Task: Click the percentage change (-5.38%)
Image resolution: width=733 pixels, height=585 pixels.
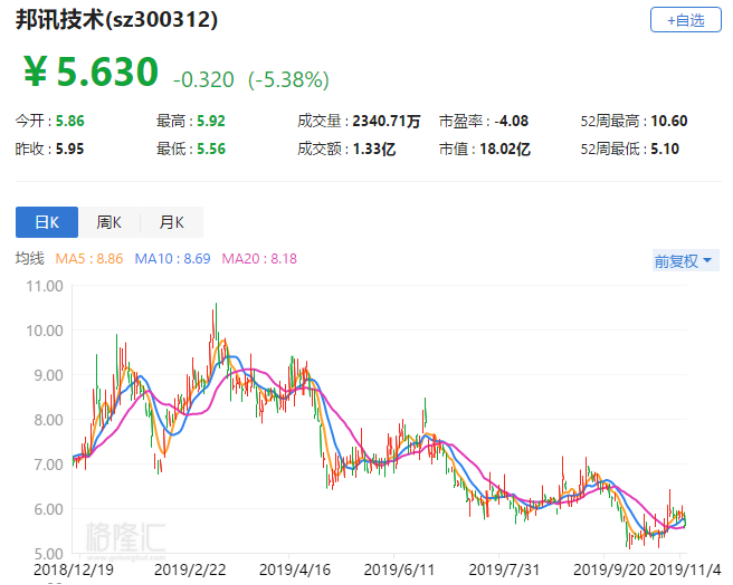Action: pyautogui.click(x=289, y=79)
